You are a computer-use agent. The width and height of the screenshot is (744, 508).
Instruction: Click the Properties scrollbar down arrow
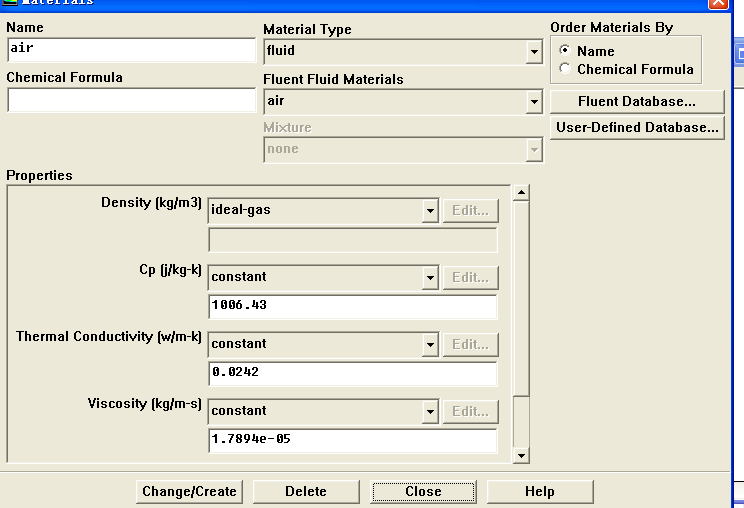point(521,456)
